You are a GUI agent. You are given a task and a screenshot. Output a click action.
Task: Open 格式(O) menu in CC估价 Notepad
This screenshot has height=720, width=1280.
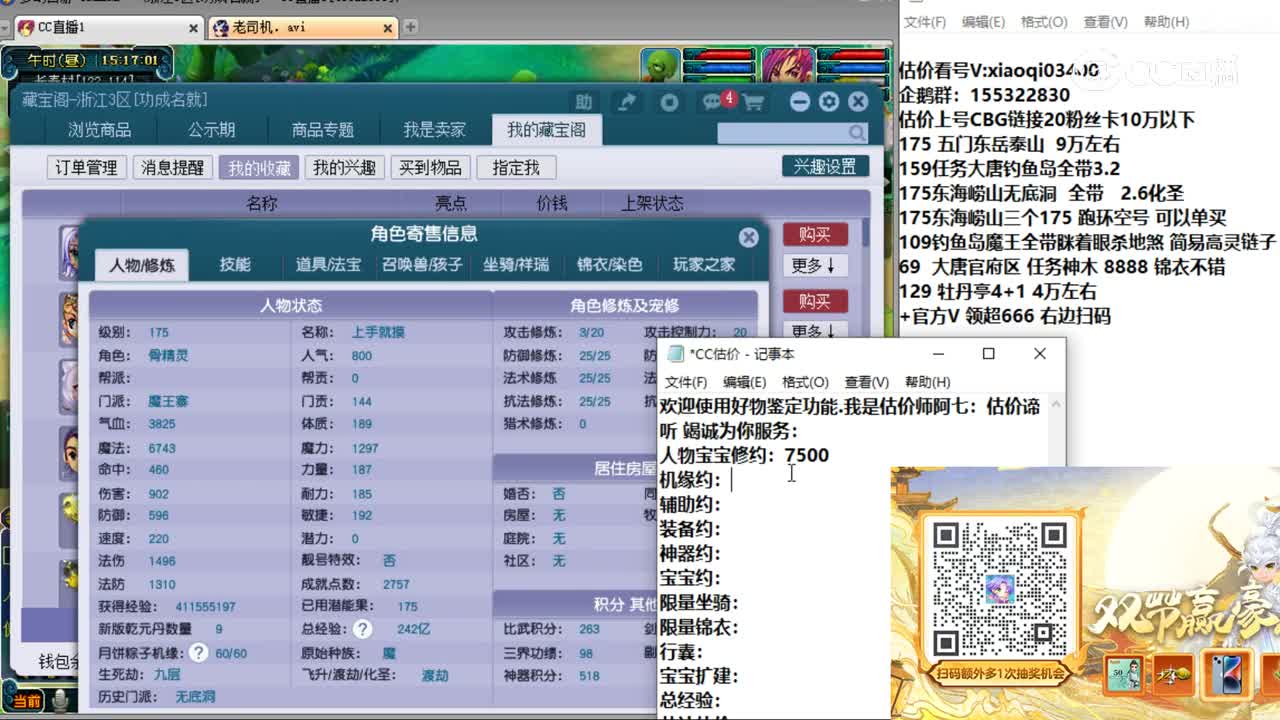[805, 382]
